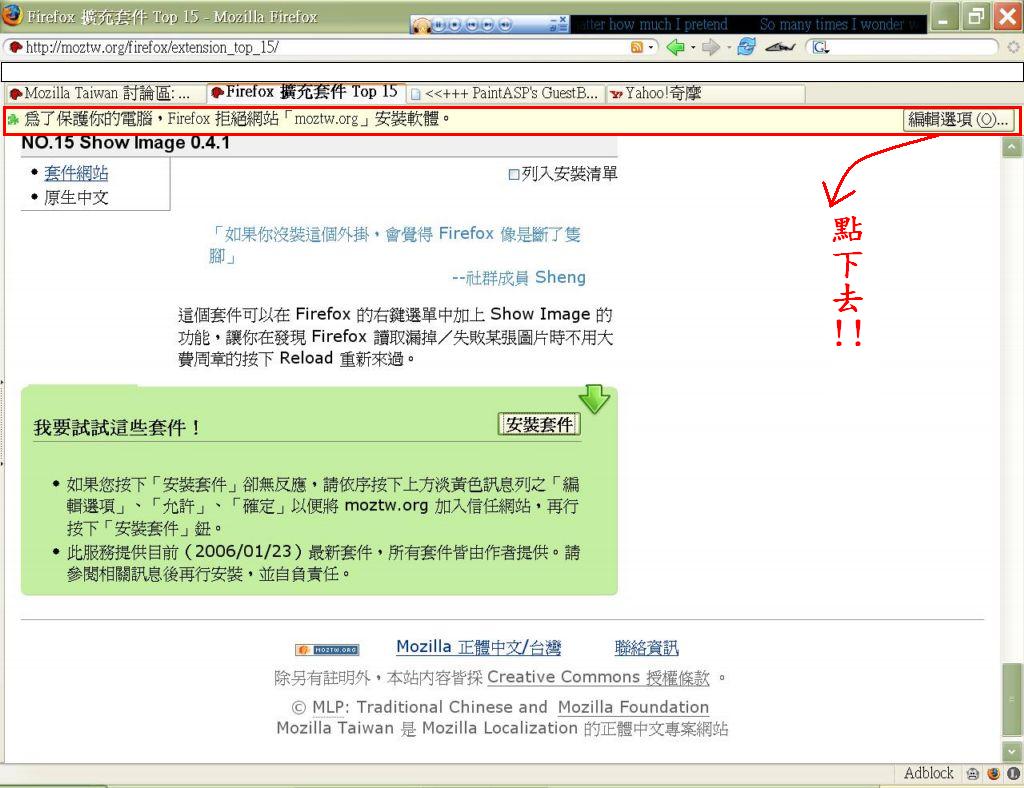1024x788 pixels.
Task: Click the 編輯選項 button in notification bar
Action: pyautogui.click(x=957, y=120)
